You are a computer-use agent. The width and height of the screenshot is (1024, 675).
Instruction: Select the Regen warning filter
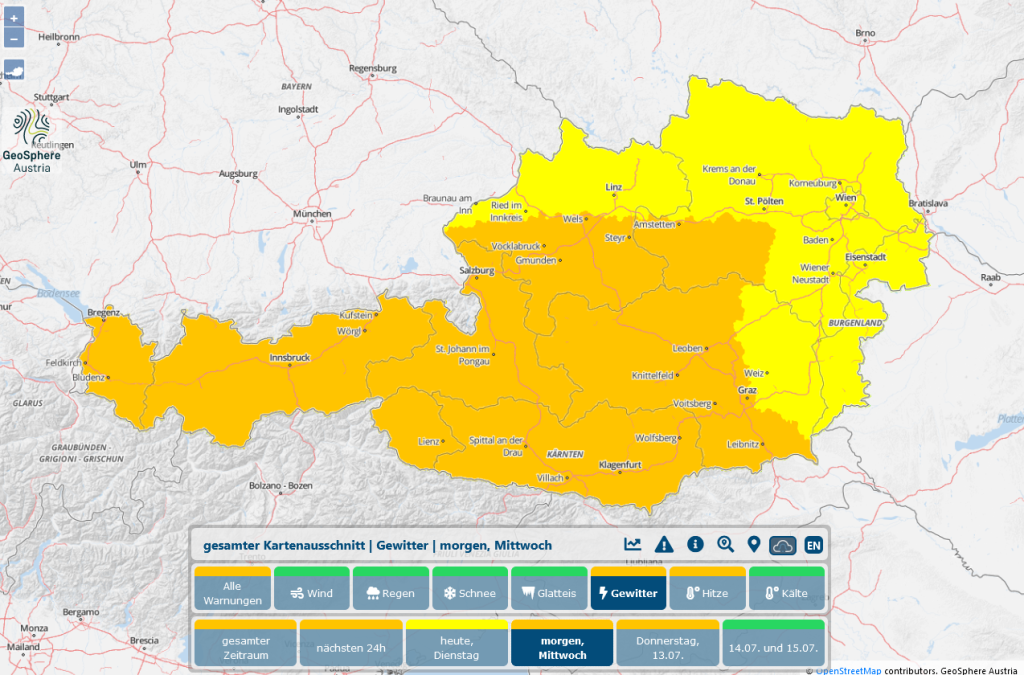[391, 592]
